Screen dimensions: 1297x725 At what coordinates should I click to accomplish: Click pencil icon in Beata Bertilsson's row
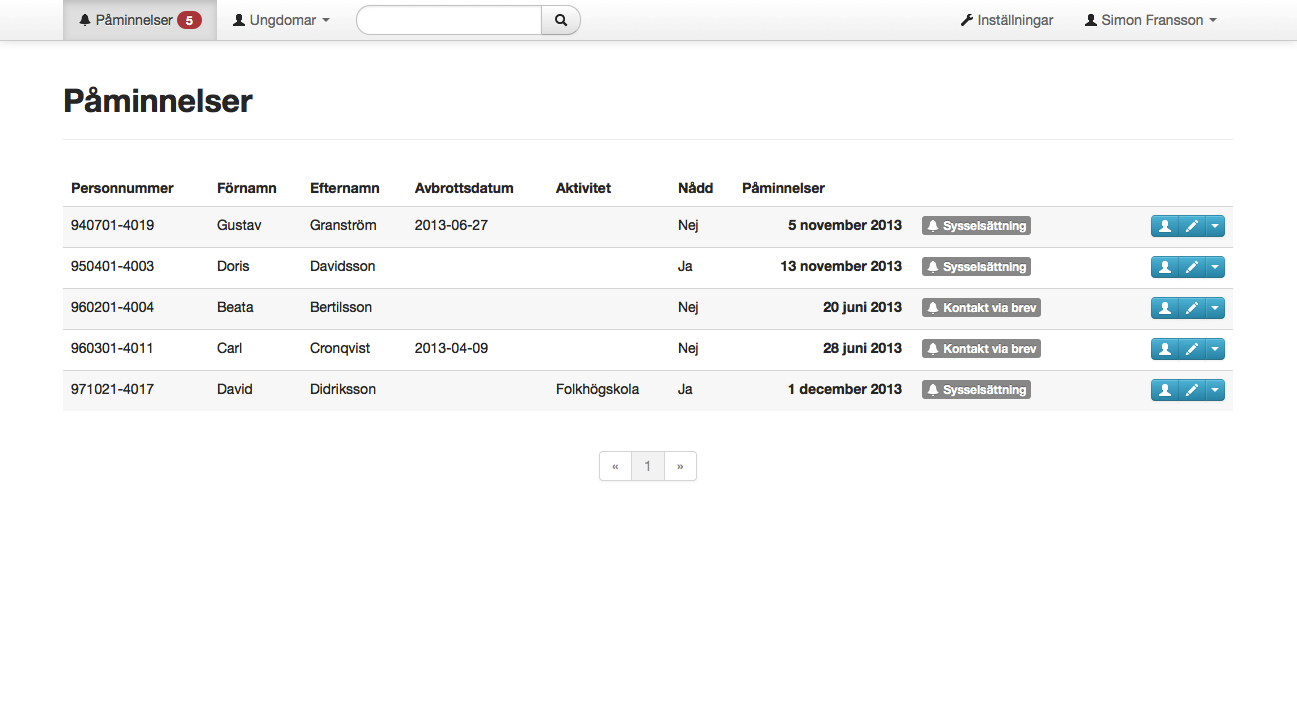pos(1191,308)
